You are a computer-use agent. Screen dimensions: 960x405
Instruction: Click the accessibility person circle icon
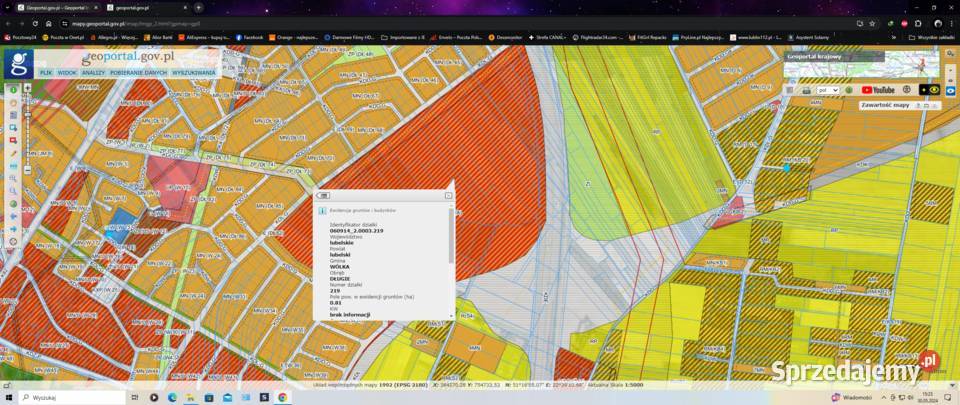tap(907, 90)
